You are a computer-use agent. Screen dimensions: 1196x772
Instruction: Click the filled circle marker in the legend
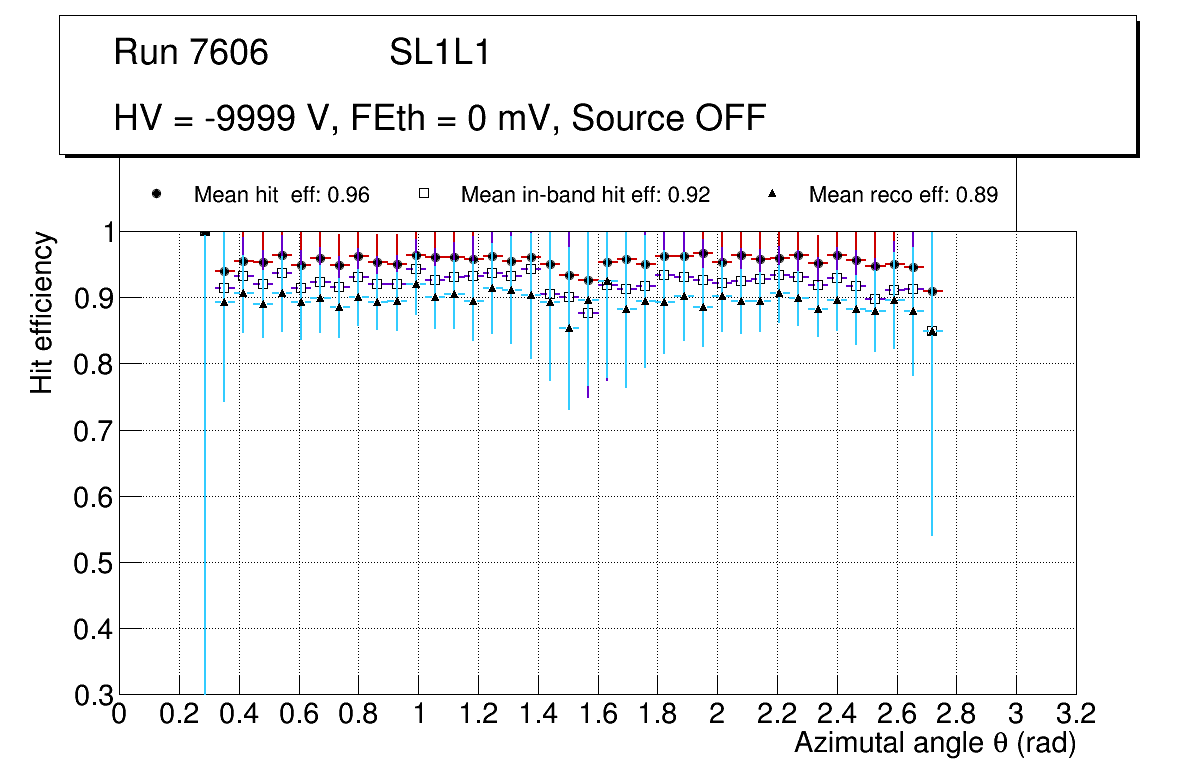tap(155, 195)
